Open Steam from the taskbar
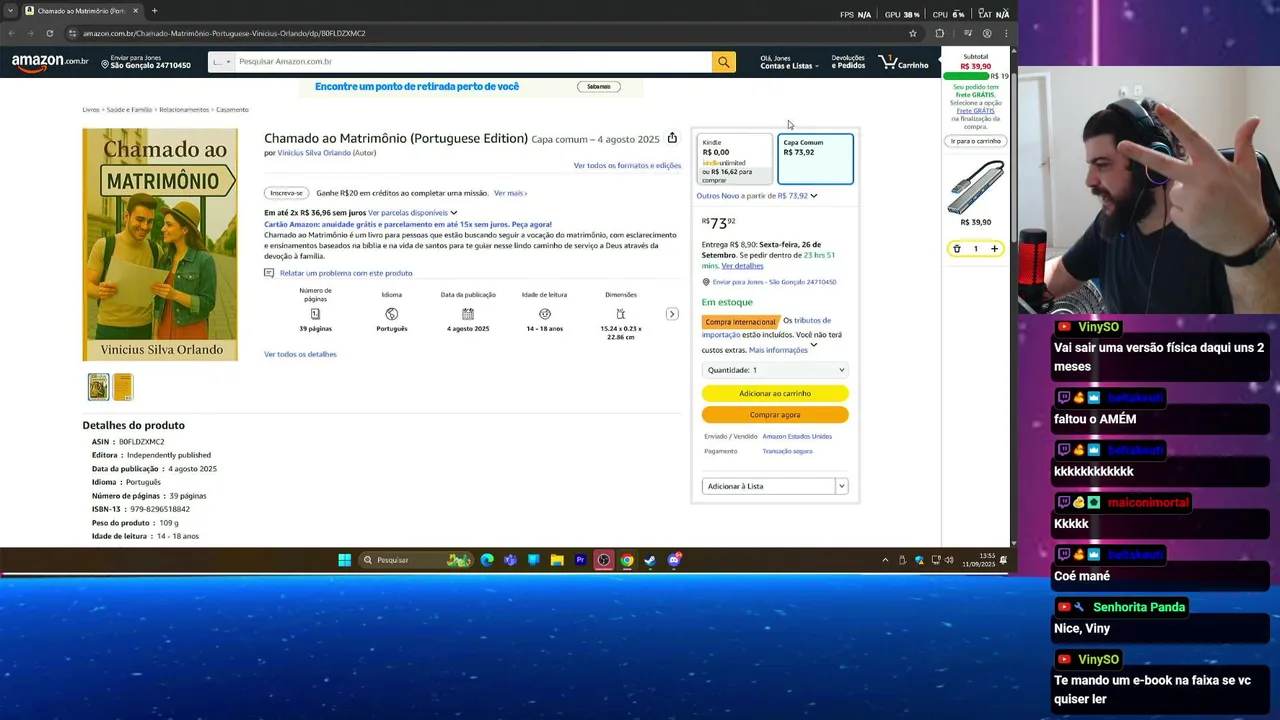Image resolution: width=1280 pixels, height=720 pixels. 650,560
